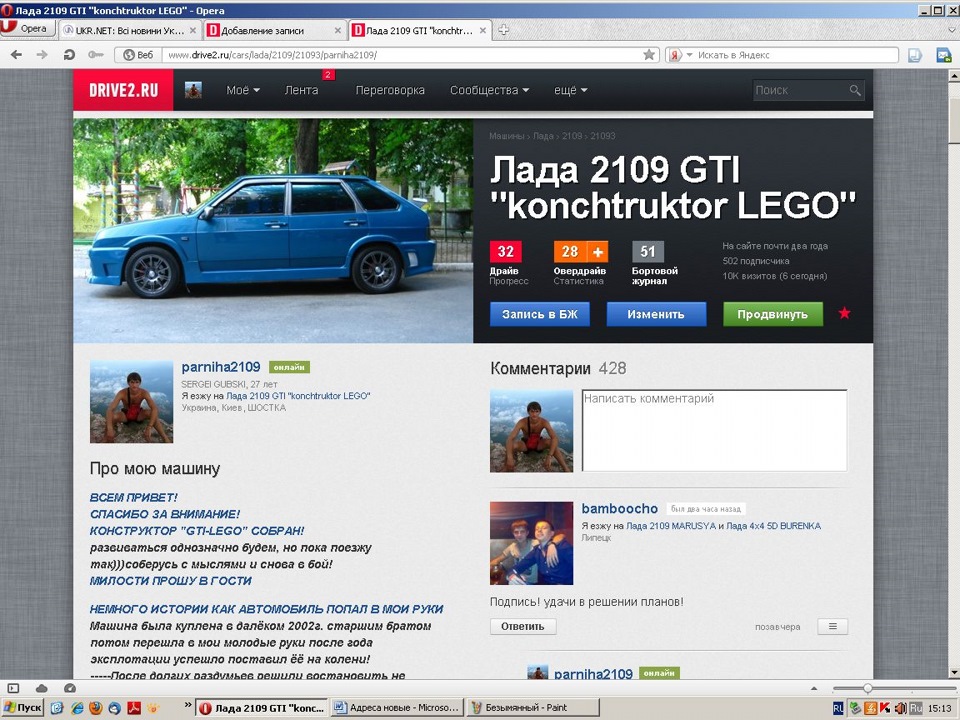960x720 pixels.
Task: Click the red 32 Драйв counter
Action: (x=506, y=252)
